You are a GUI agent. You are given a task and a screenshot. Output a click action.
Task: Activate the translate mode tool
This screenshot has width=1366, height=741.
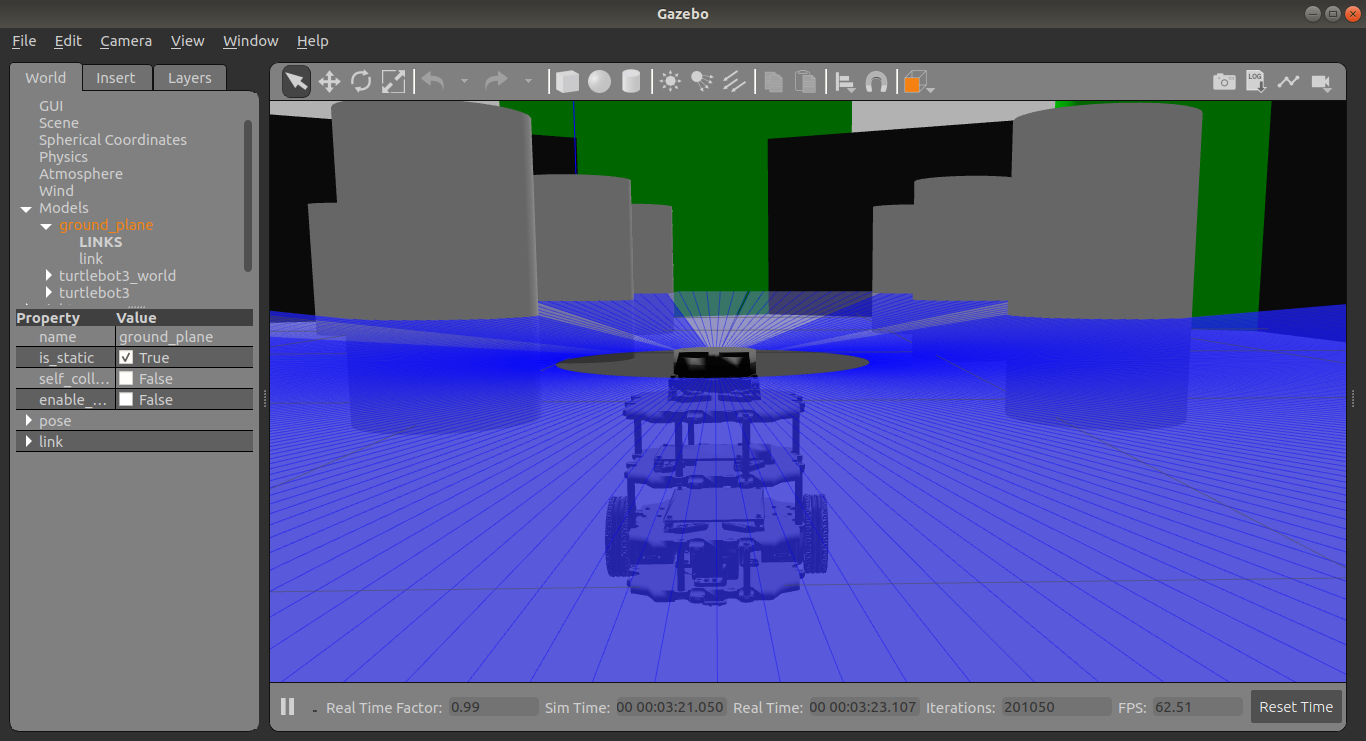coord(329,81)
